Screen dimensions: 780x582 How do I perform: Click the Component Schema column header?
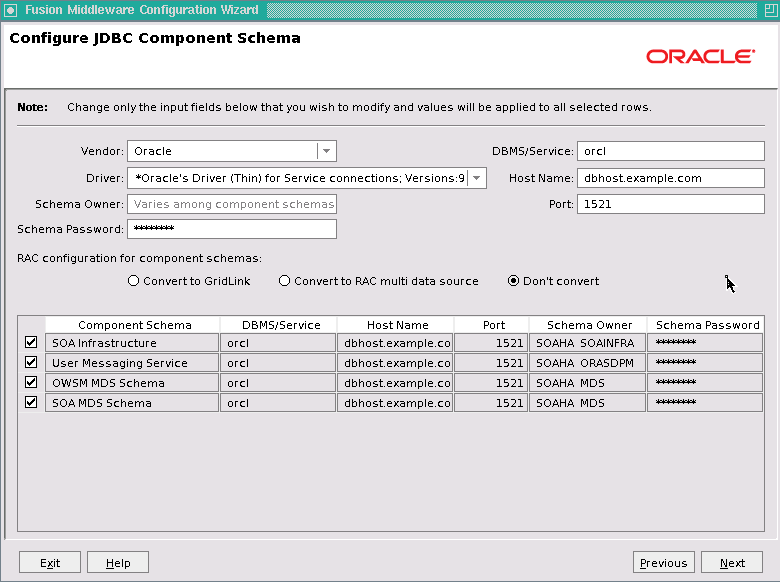[x=133, y=325]
